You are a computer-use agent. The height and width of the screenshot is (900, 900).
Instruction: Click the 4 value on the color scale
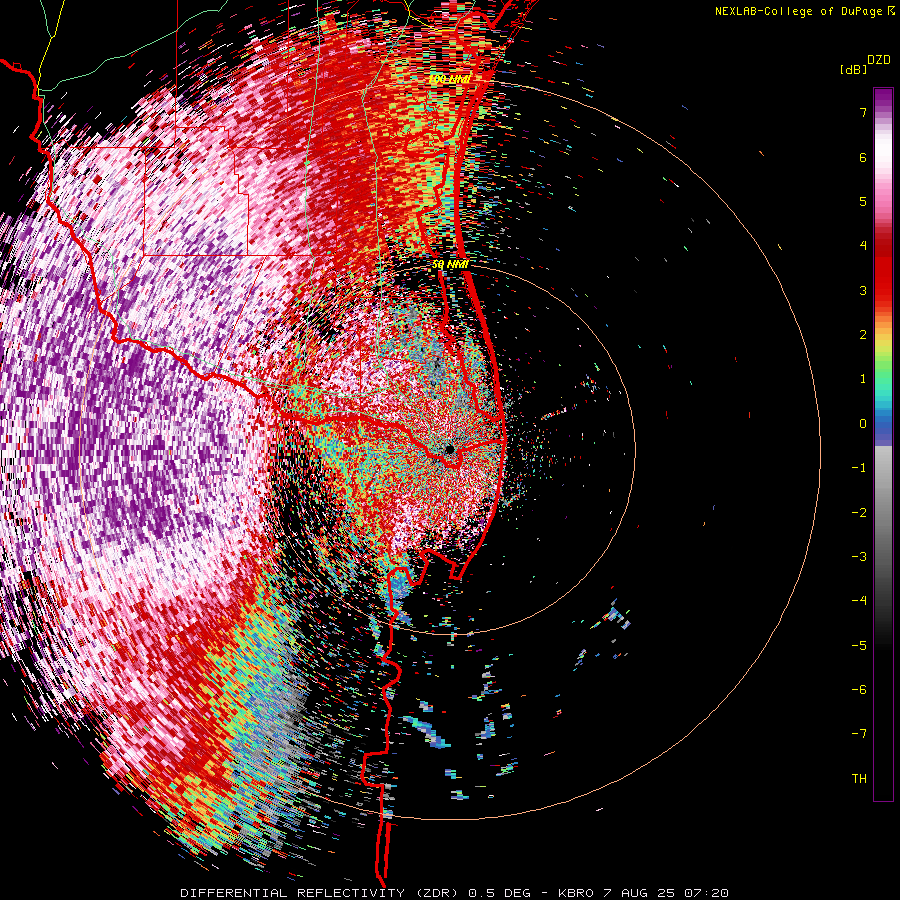(863, 246)
